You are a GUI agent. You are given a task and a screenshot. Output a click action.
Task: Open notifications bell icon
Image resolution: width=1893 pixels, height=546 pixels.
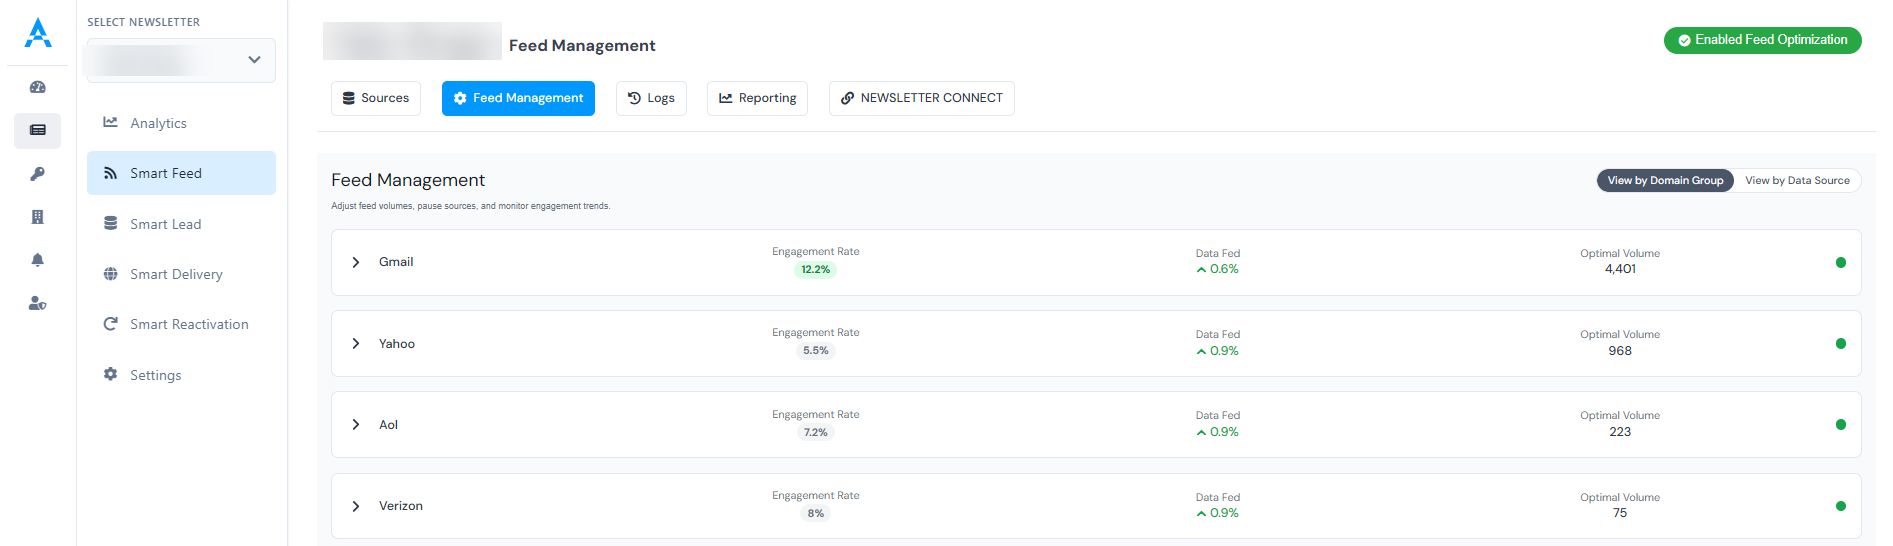click(x=38, y=260)
